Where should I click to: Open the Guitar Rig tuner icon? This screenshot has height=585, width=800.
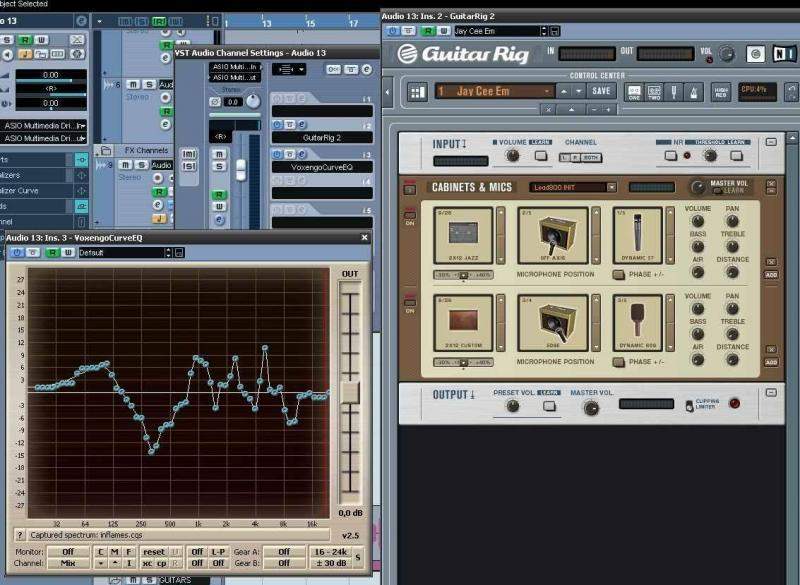[674, 92]
